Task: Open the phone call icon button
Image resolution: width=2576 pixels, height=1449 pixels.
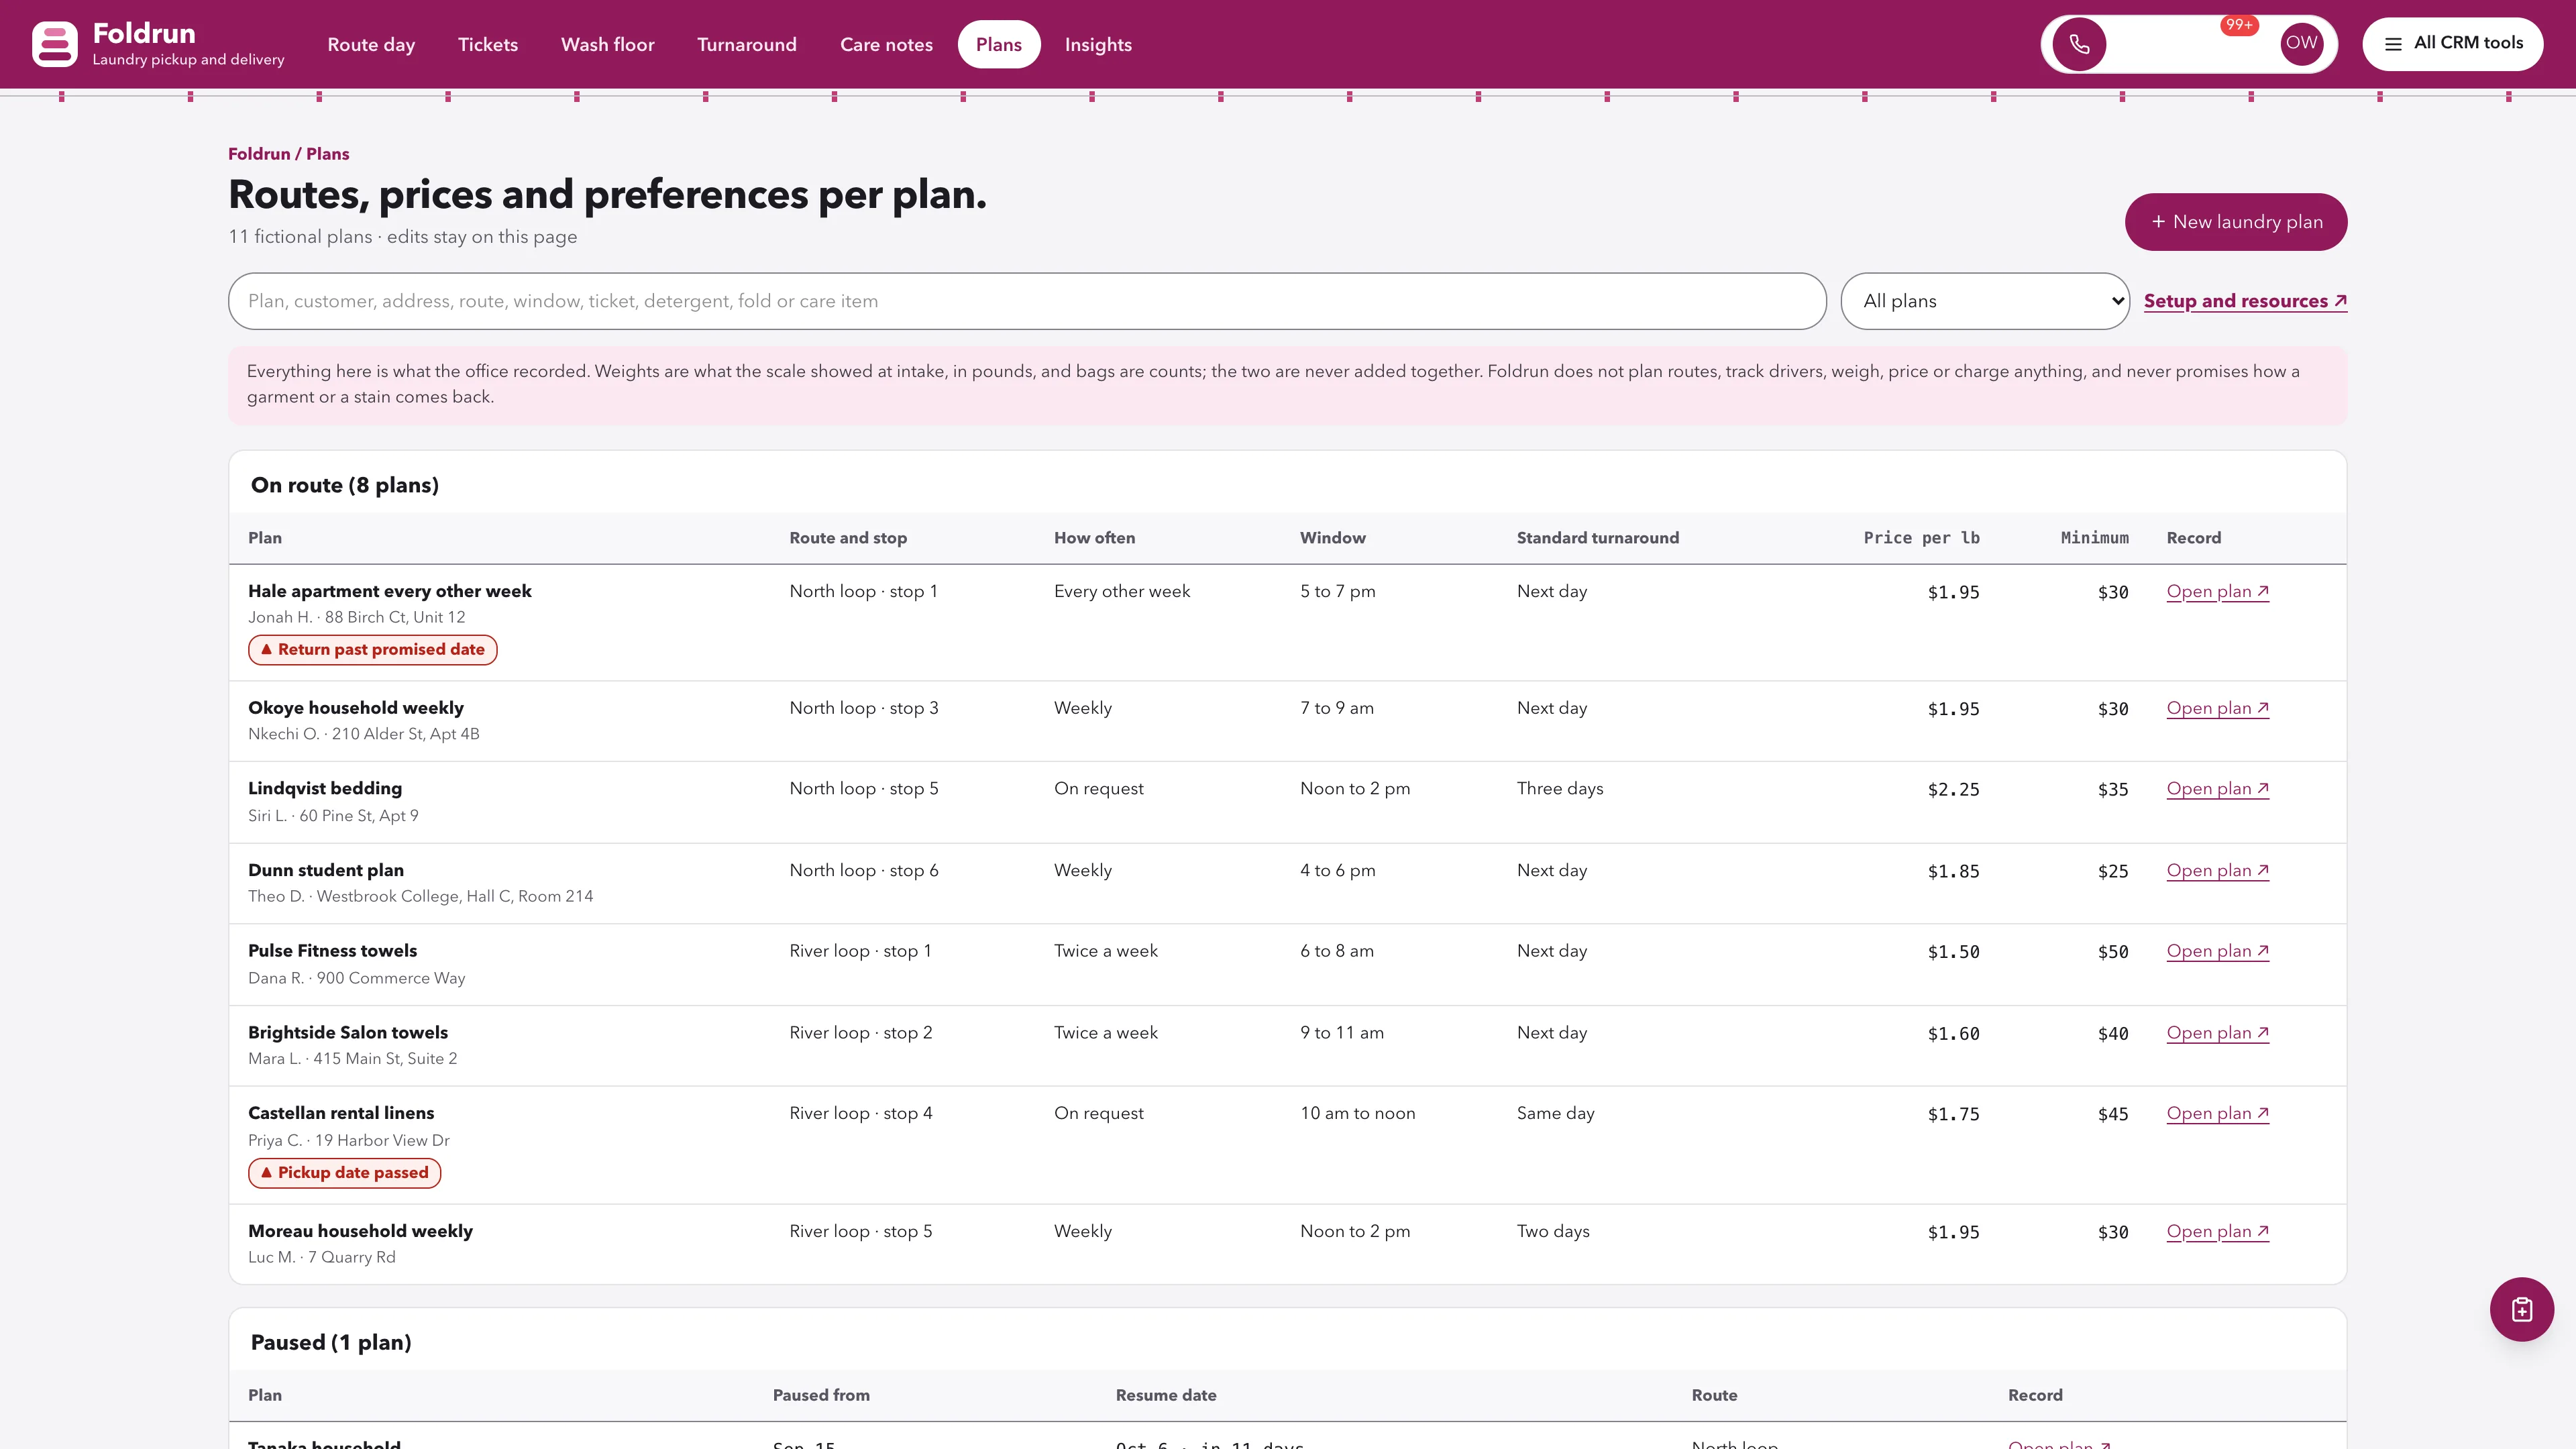Action: coord(2079,44)
